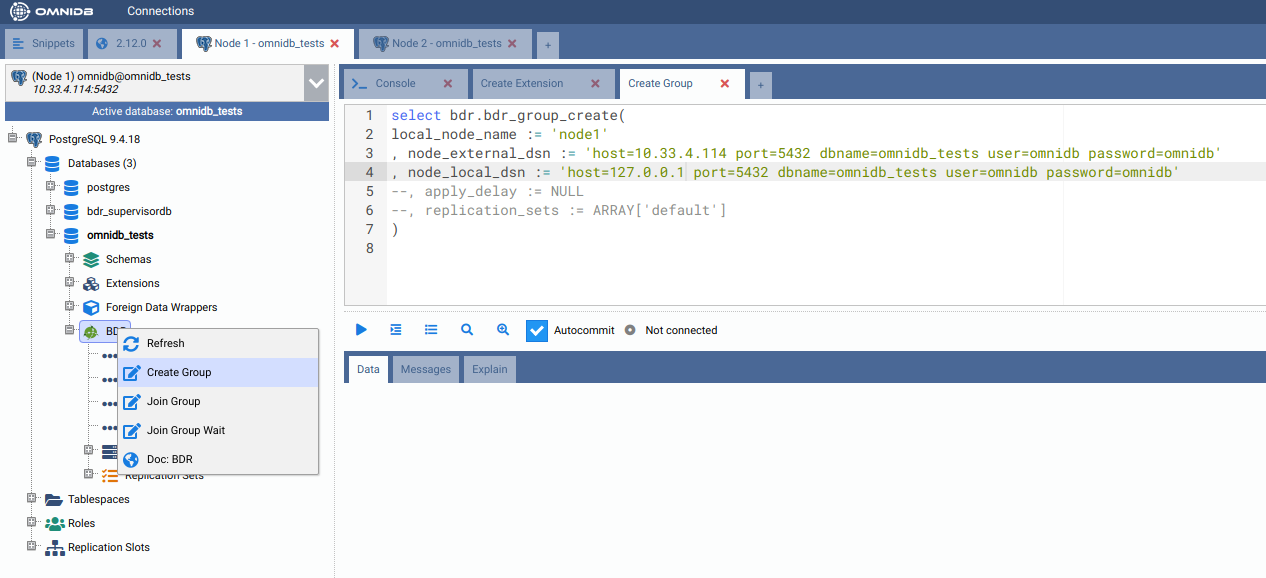Open the Snippets tab

coord(44,44)
